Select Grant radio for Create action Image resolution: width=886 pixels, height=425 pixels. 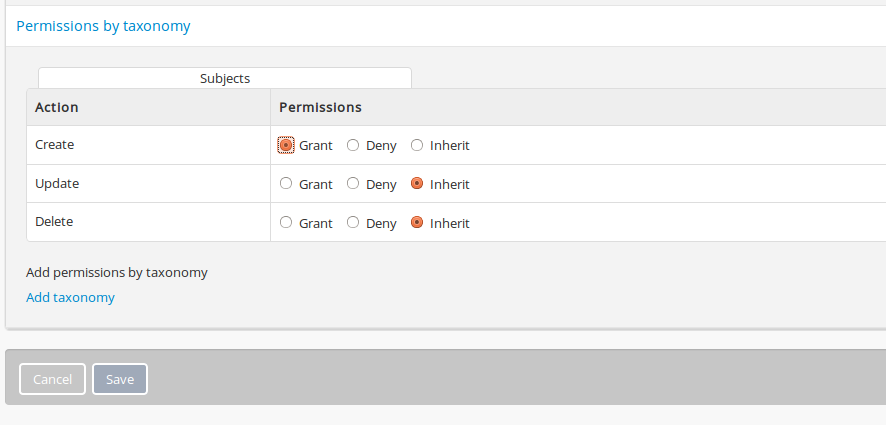pos(286,145)
